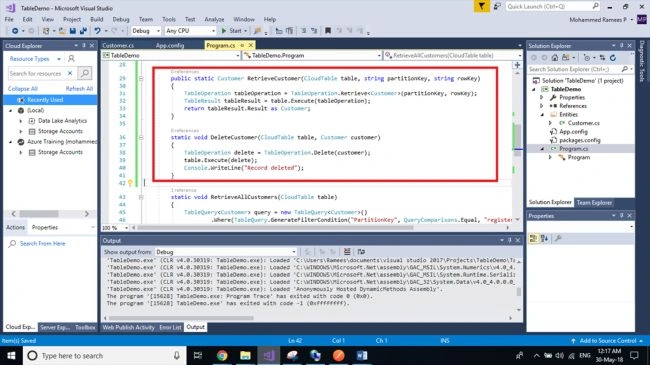Click the Home icon in Solution Explorer
This screenshot has width=650, height=365.
[555, 58]
